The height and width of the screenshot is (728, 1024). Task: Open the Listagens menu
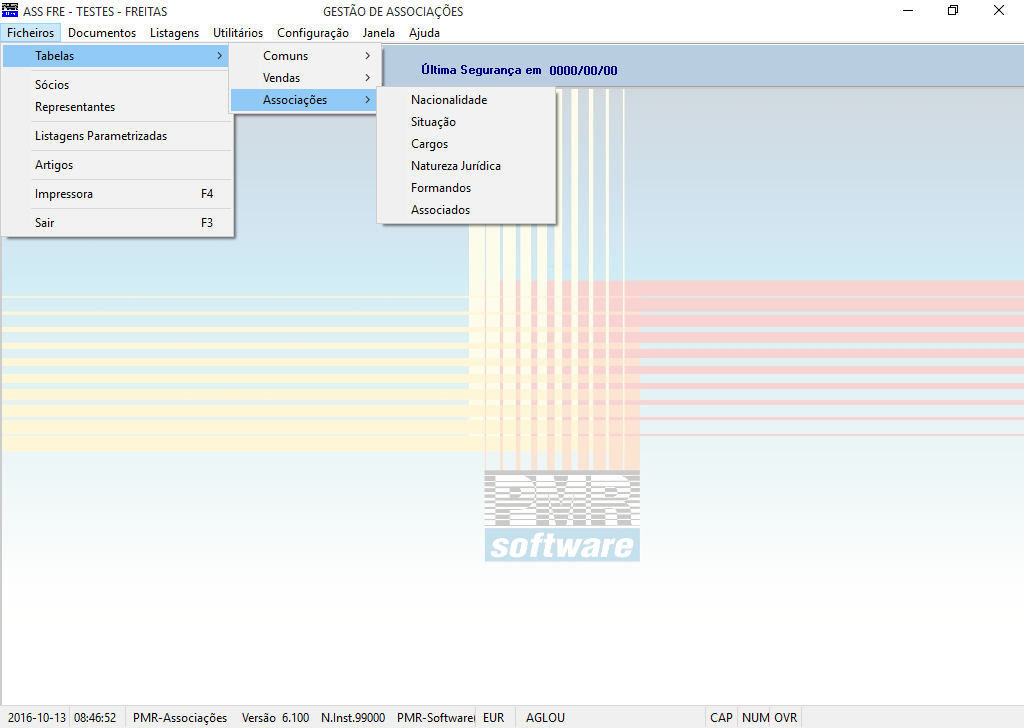[174, 33]
